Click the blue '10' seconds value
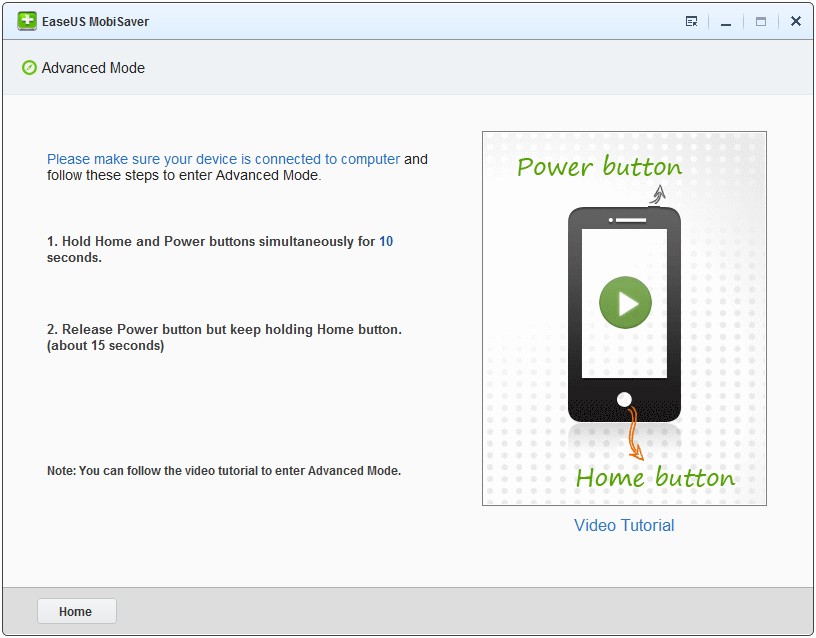The width and height of the screenshot is (816, 638). pos(386,241)
